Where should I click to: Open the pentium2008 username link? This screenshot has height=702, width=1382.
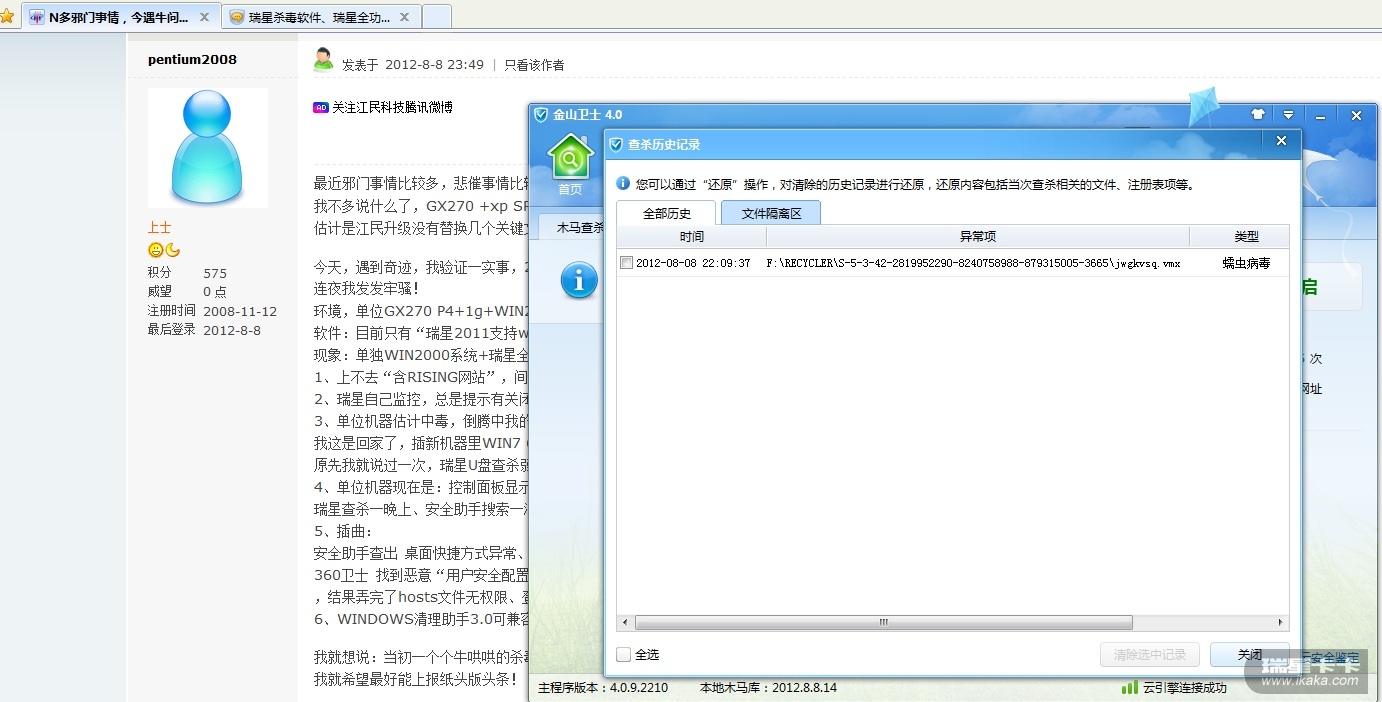tap(192, 59)
